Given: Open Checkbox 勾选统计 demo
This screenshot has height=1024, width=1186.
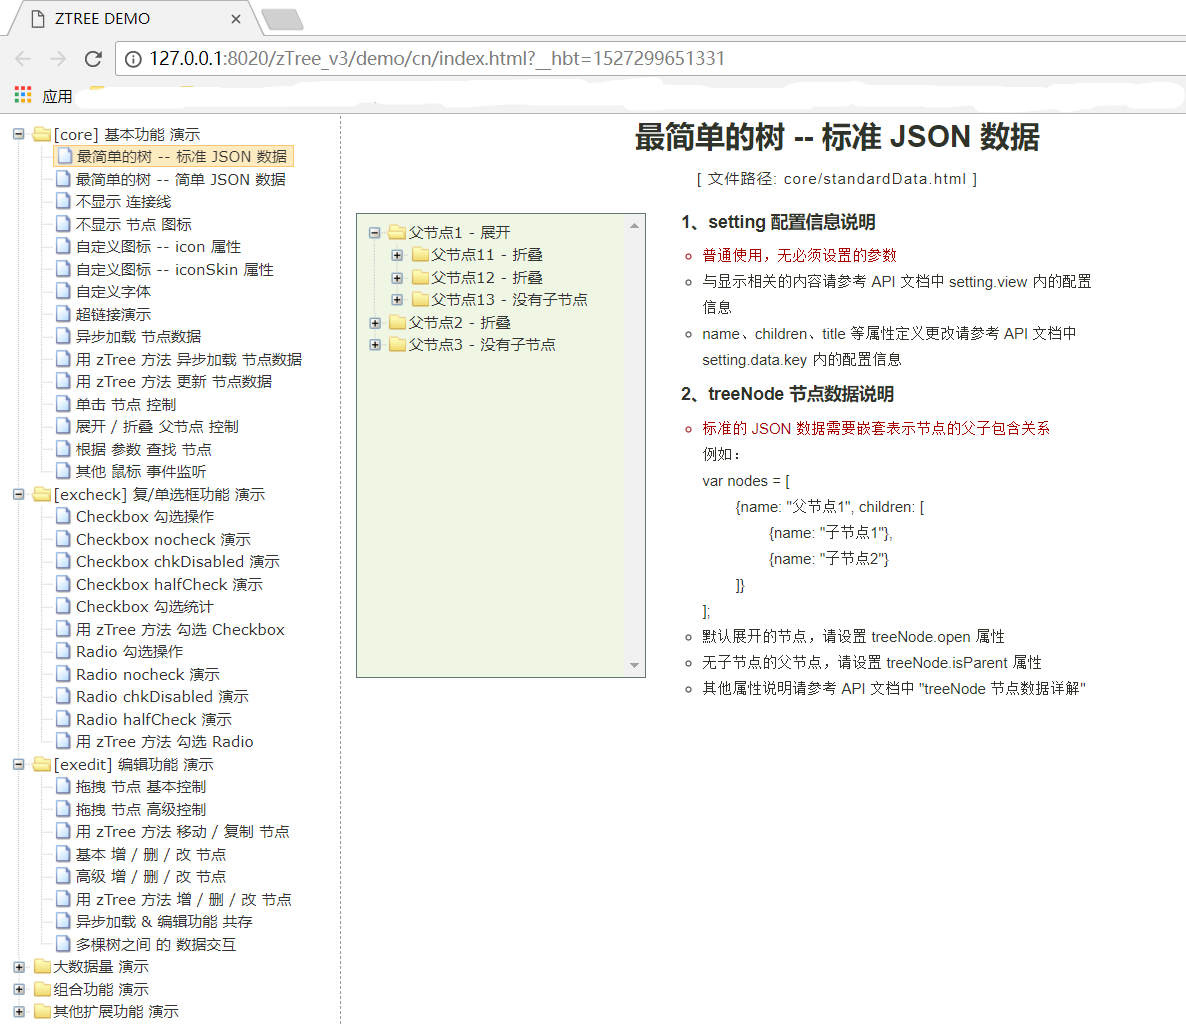Looking at the screenshot, I should (145, 607).
